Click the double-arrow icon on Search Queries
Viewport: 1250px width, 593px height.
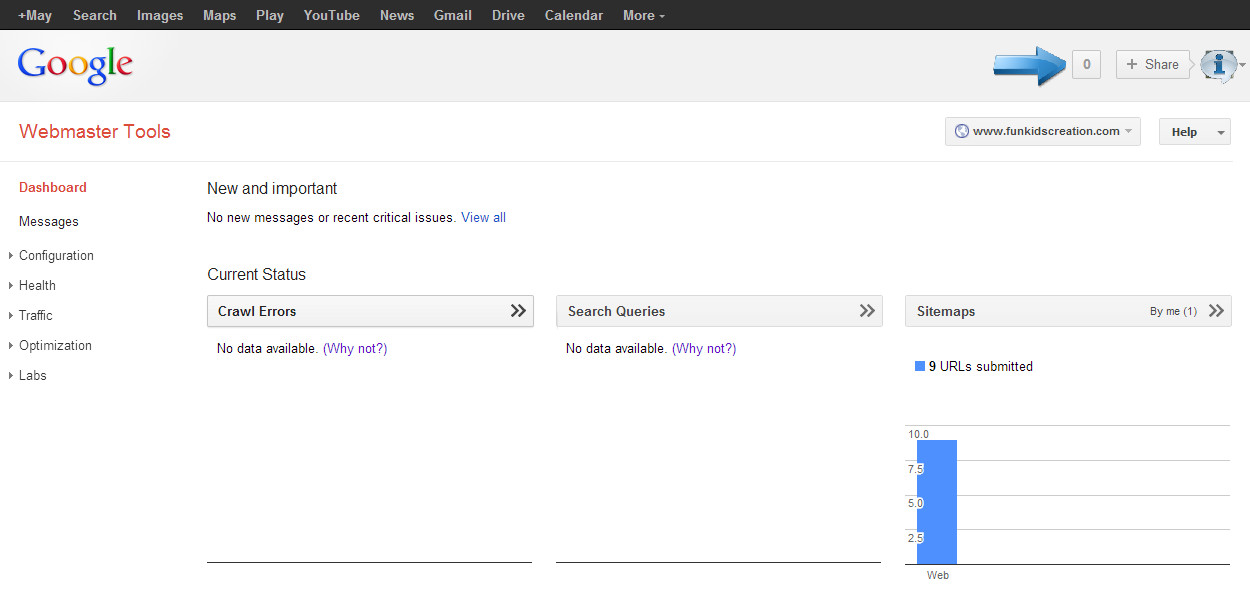(867, 311)
